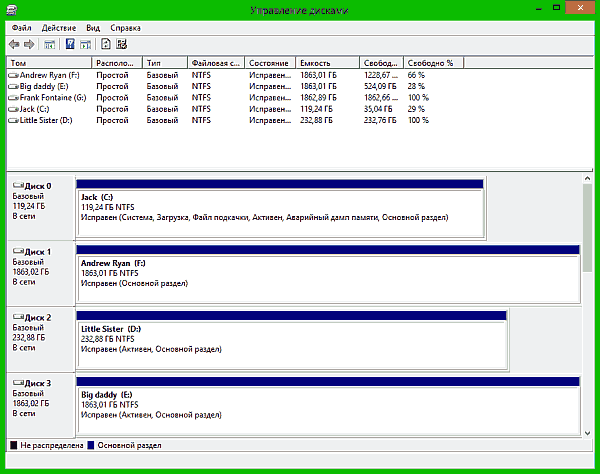Select Frank Fontaine (G:) in the volume list
The image size is (600, 474).
[52, 97]
